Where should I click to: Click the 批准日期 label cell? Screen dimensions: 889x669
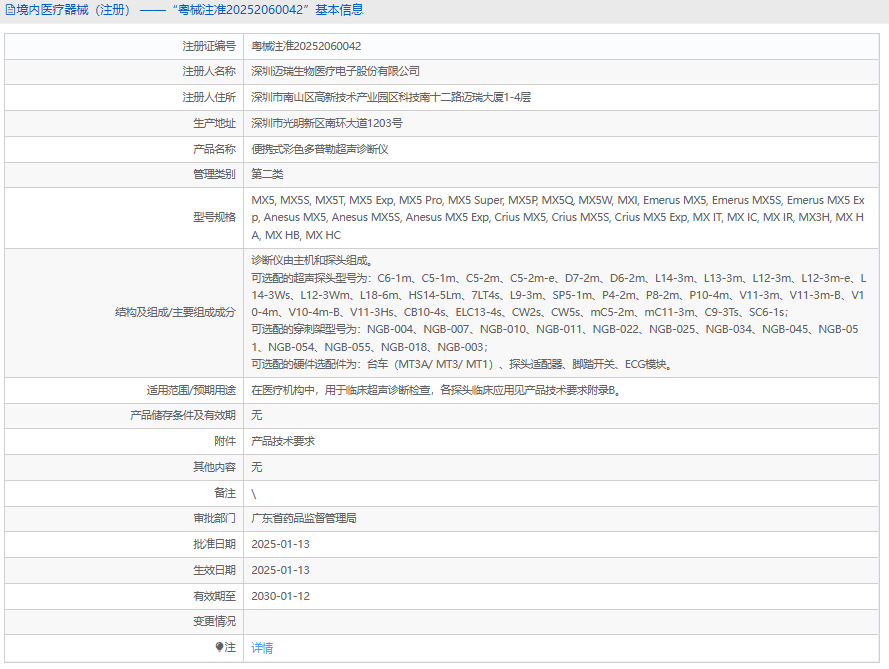124,544
